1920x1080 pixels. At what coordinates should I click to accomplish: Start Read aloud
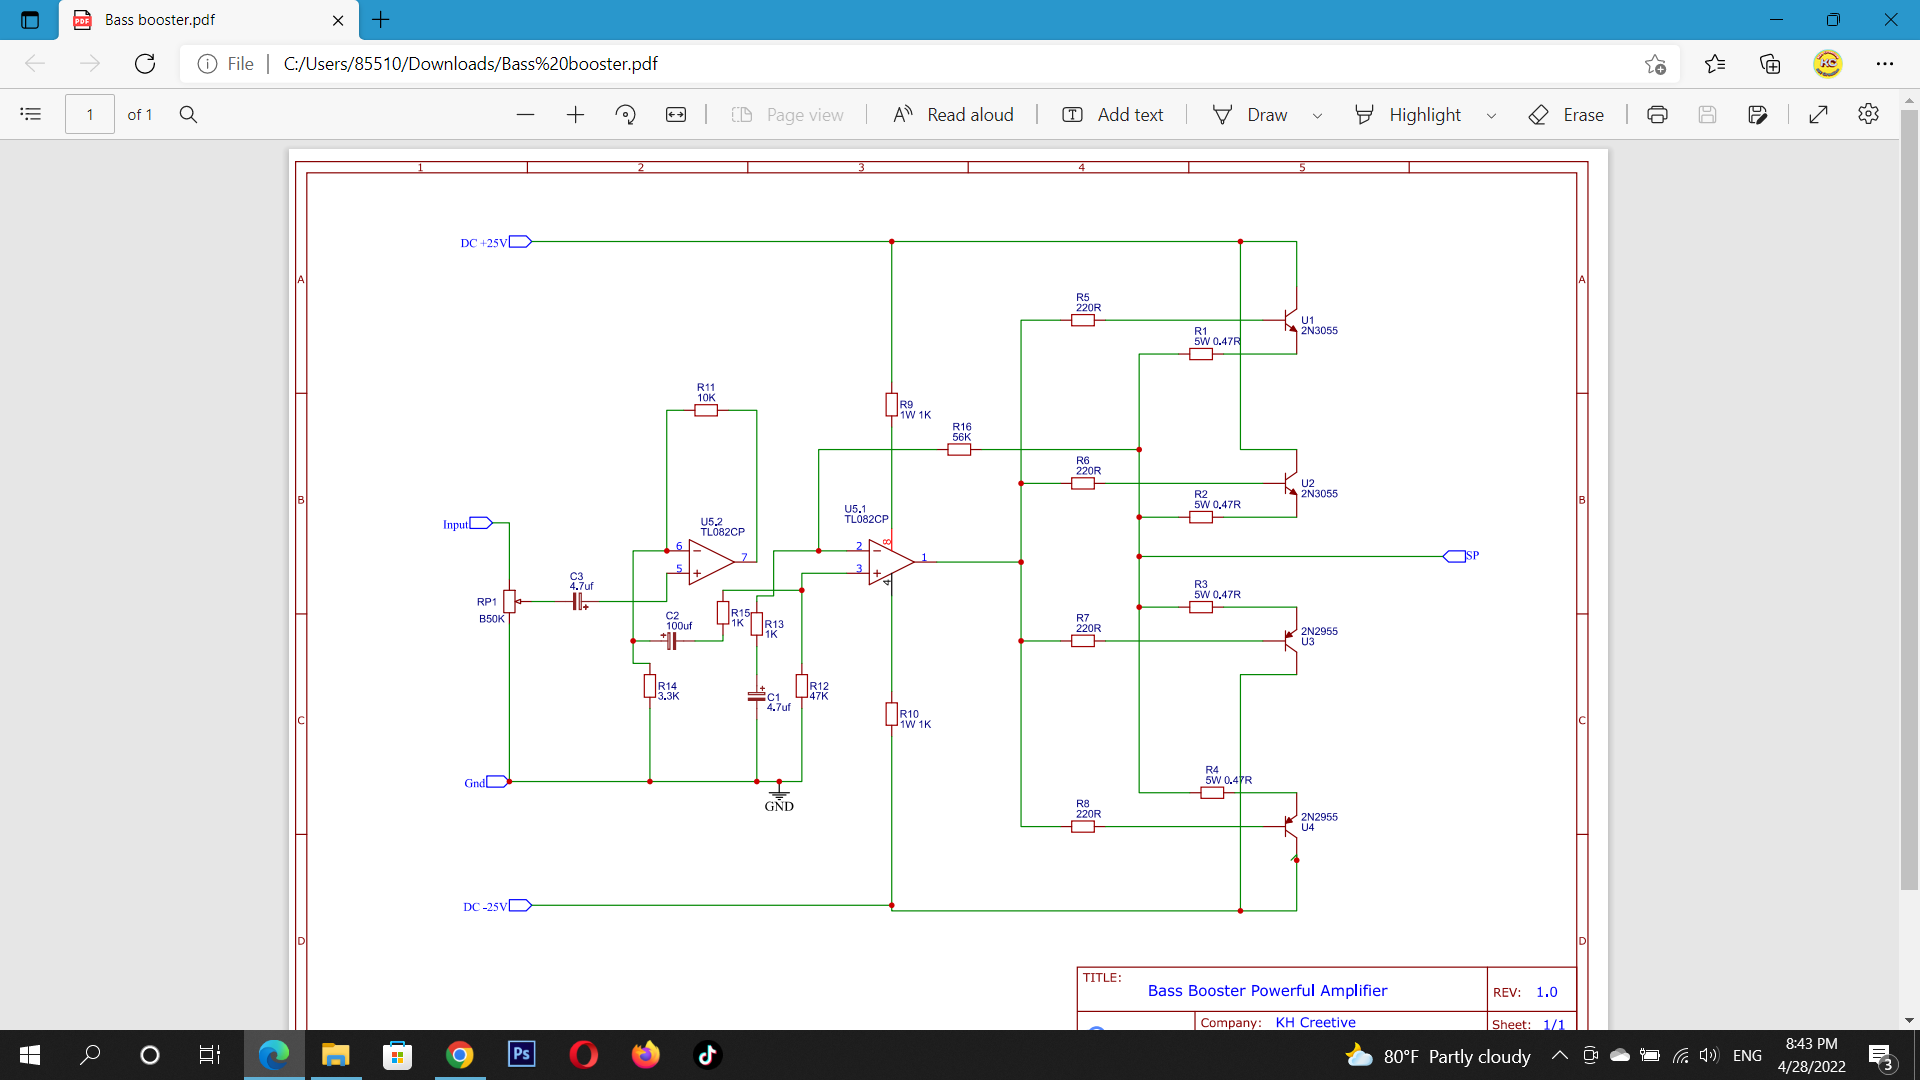pos(953,114)
